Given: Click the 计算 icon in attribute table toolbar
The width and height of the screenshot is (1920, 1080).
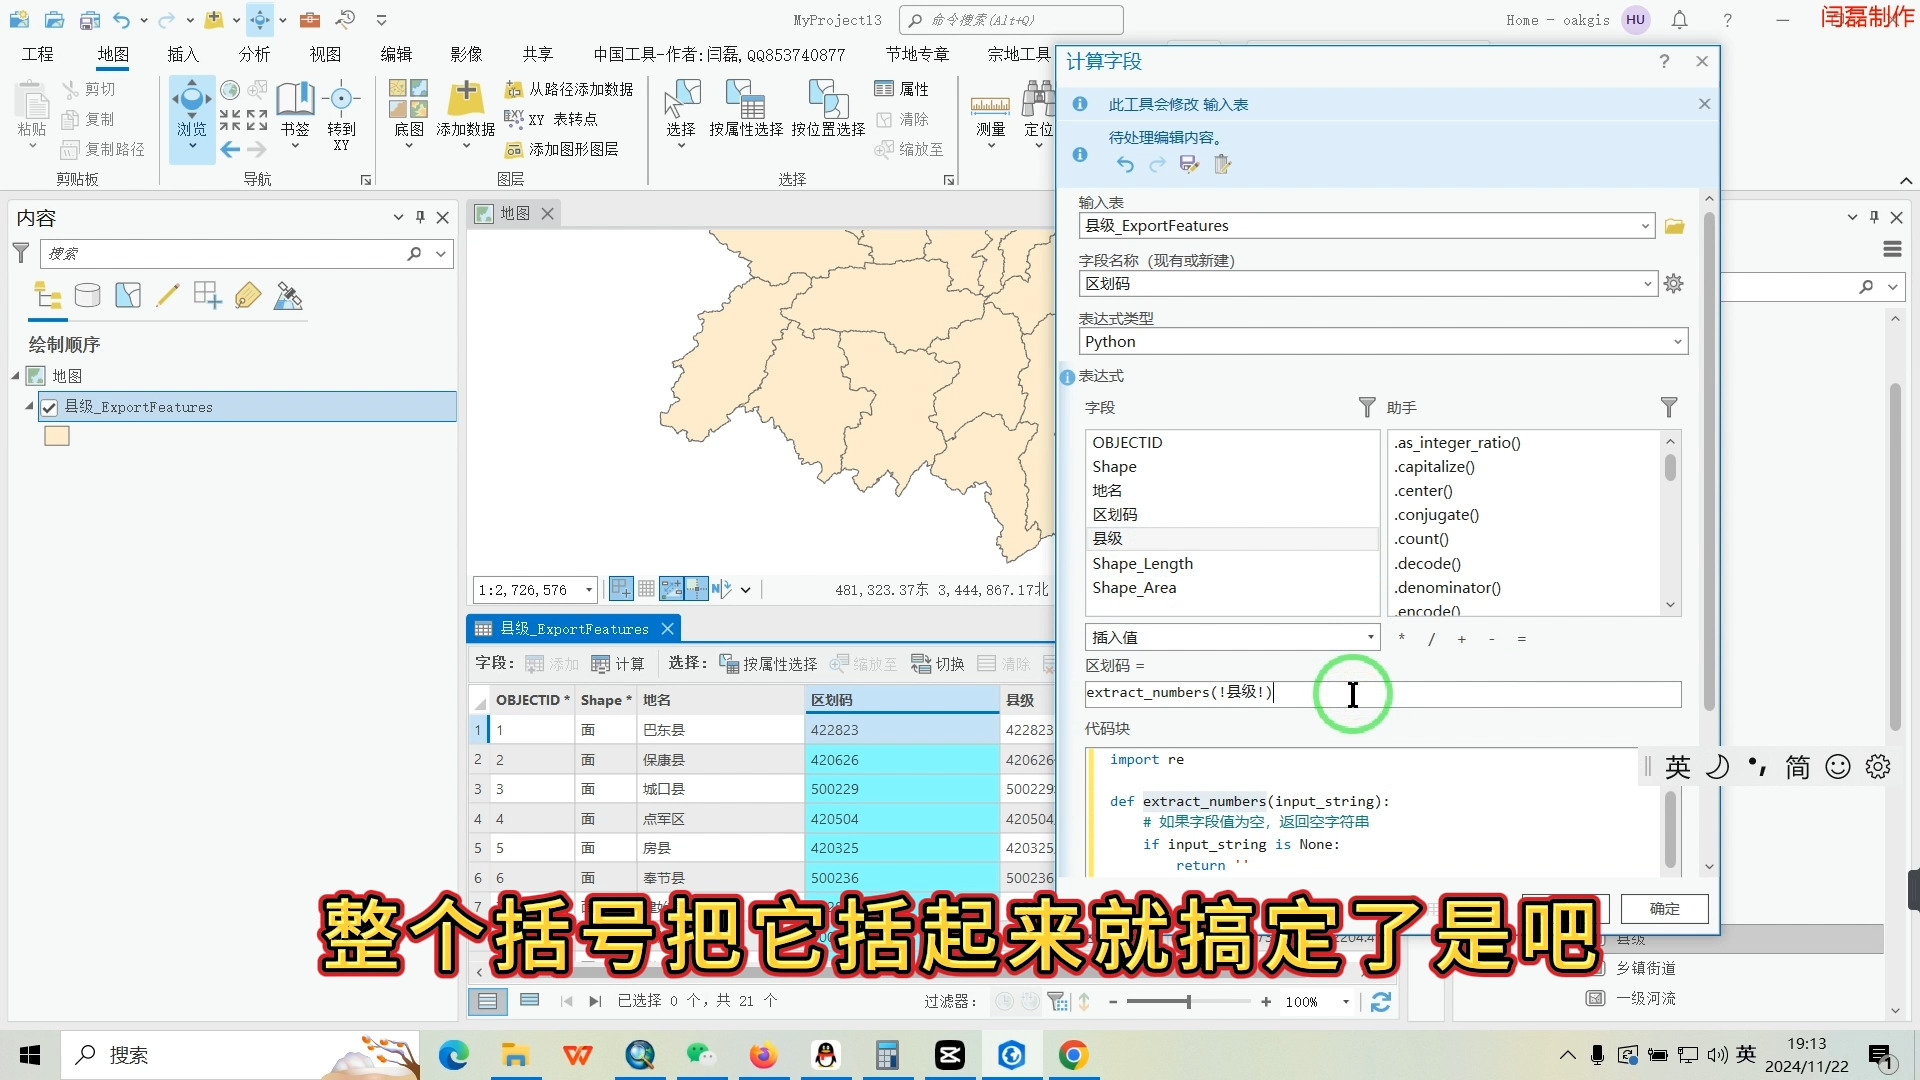Looking at the screenshot, I should [x=601, y=663].
